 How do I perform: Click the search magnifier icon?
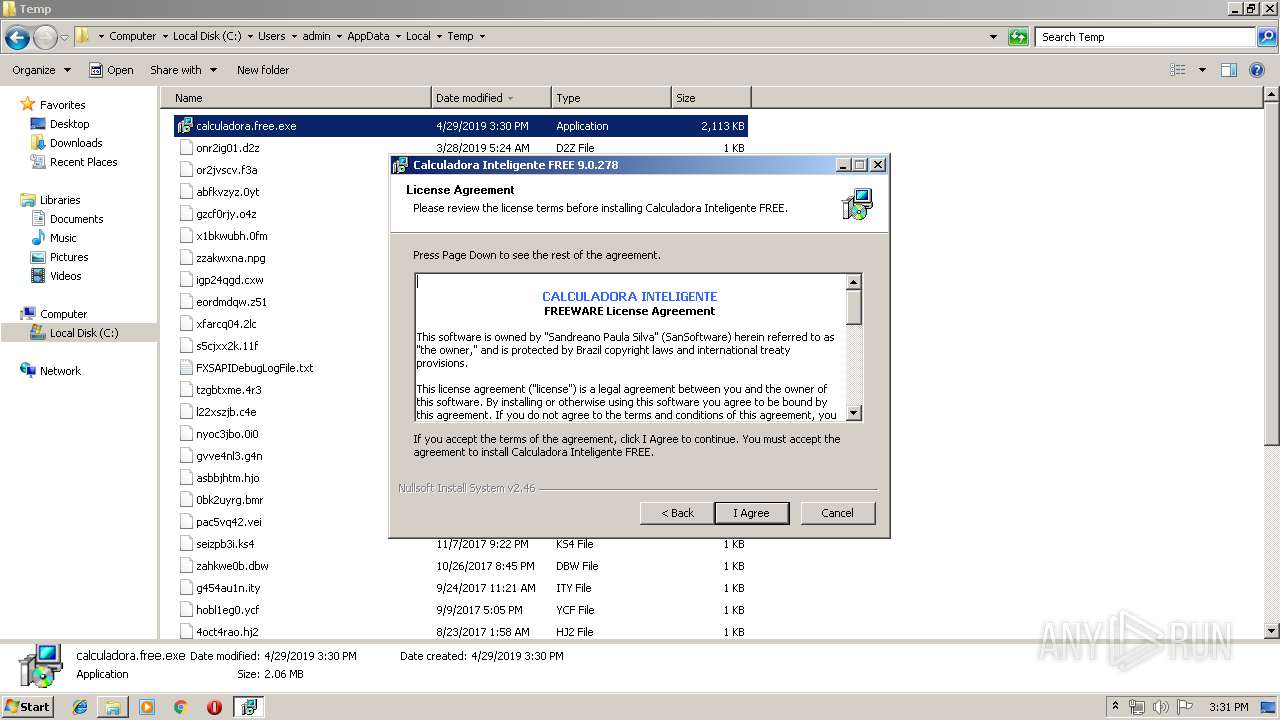[x=1267, y=37]
